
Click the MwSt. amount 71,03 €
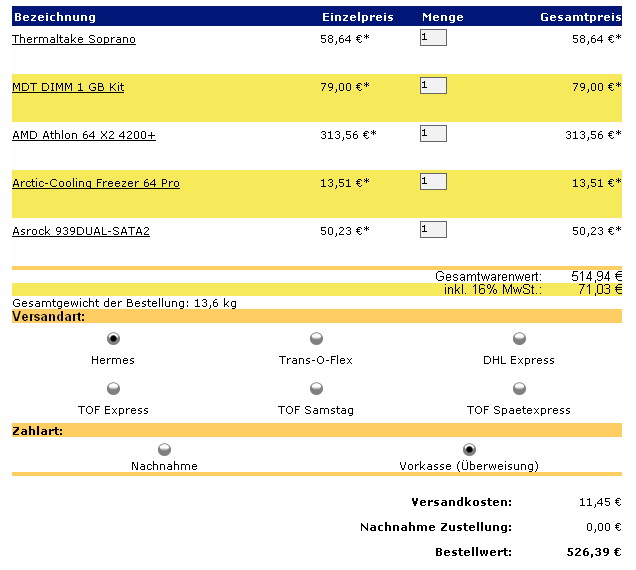pos(600,289)
